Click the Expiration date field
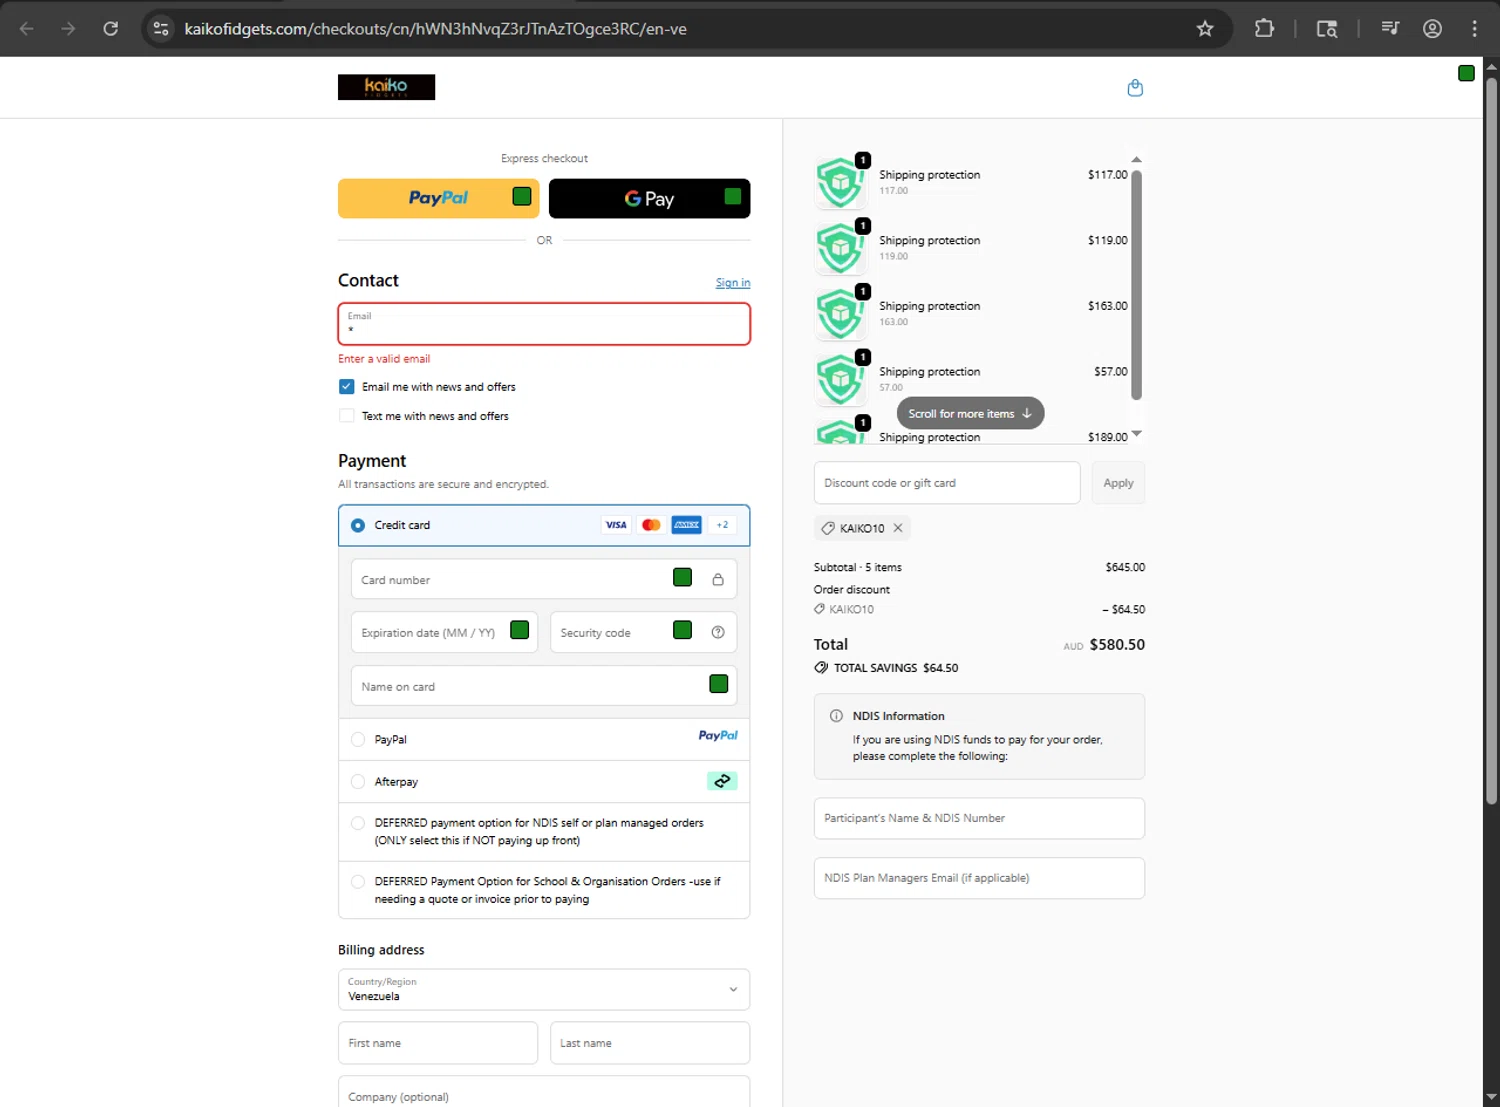The width and height of the screenshot is (1500, 1107). click(444, 632)
